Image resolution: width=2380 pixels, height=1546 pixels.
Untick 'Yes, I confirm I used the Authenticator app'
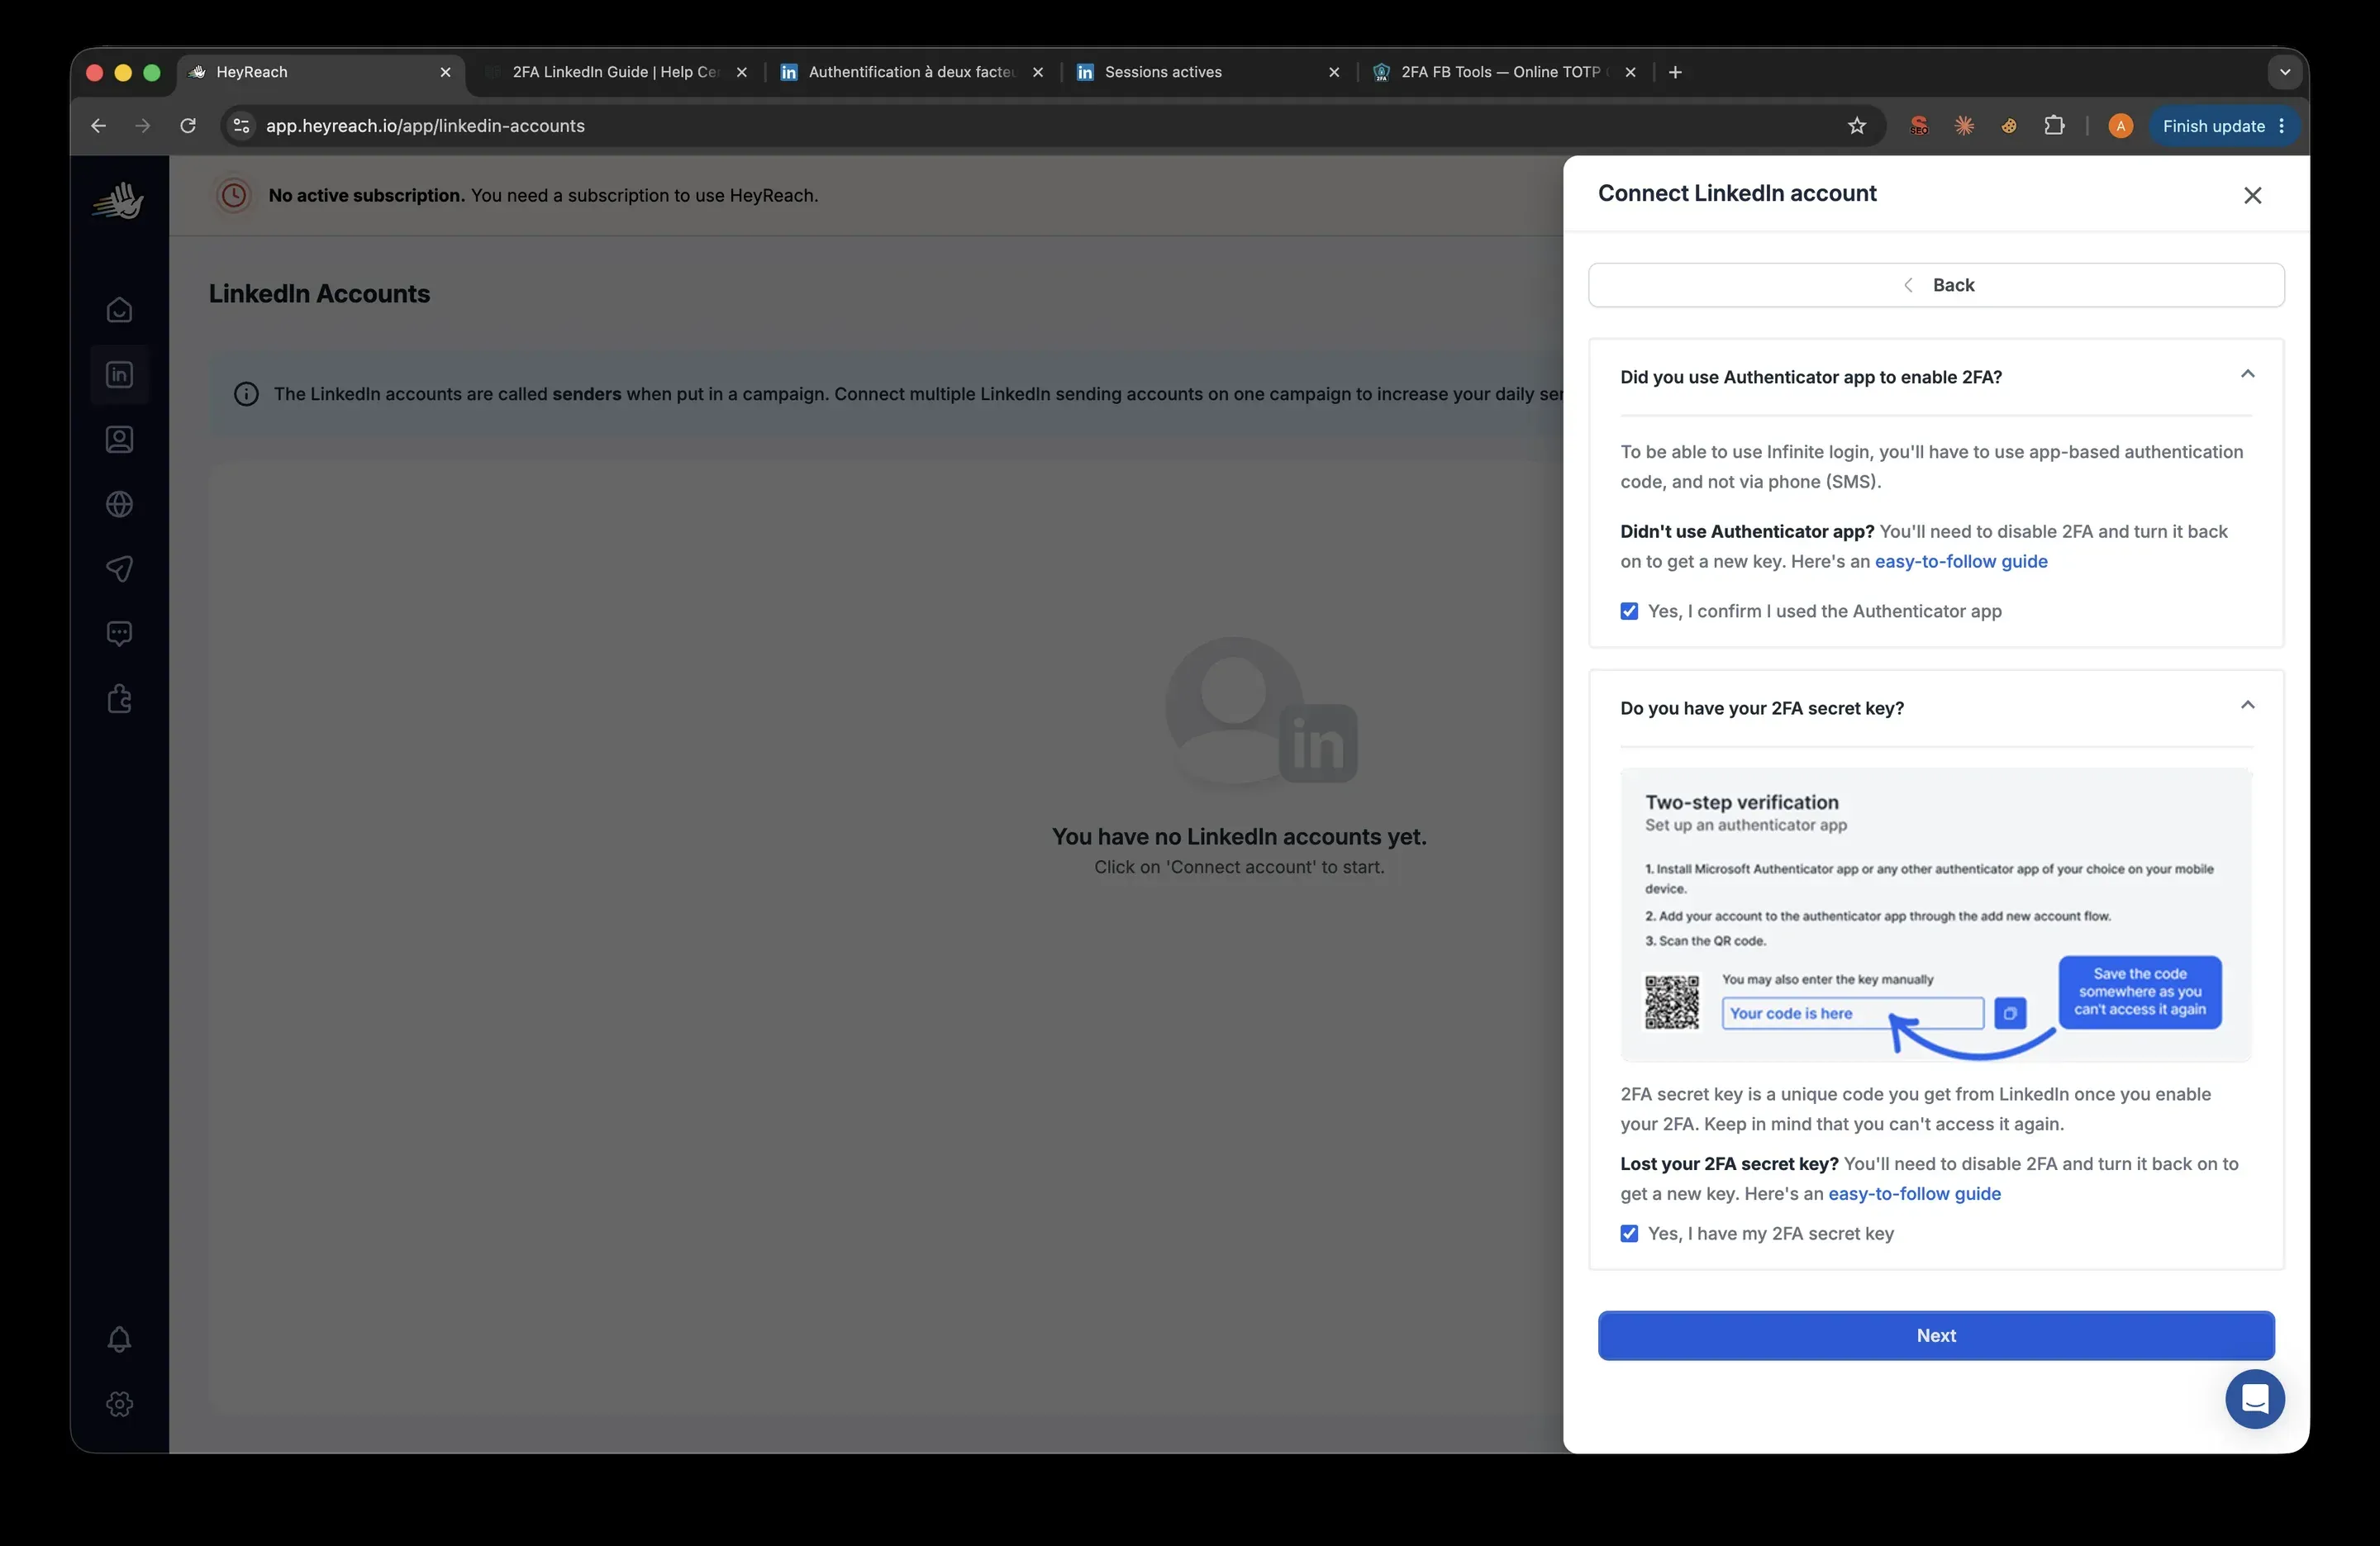click(x=1629, y=611)
